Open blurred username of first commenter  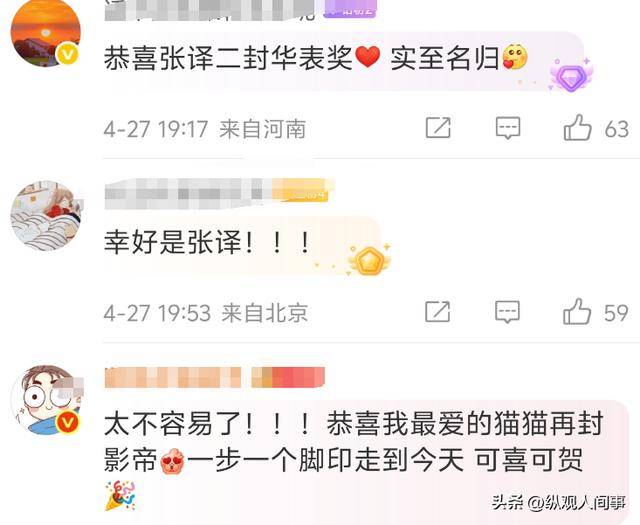[210, 10]
